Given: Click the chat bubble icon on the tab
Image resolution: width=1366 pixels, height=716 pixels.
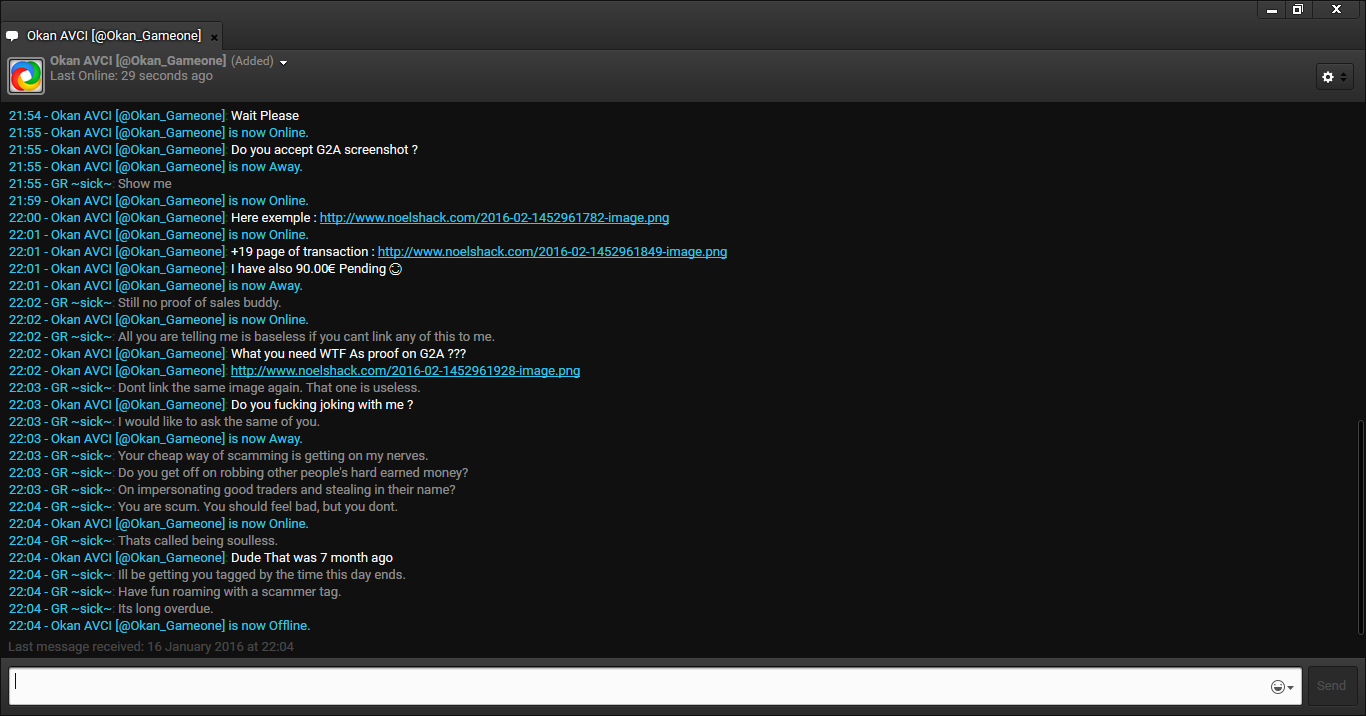Looking at the screenshot, I should pyautogui.click(x=12, y=36).
